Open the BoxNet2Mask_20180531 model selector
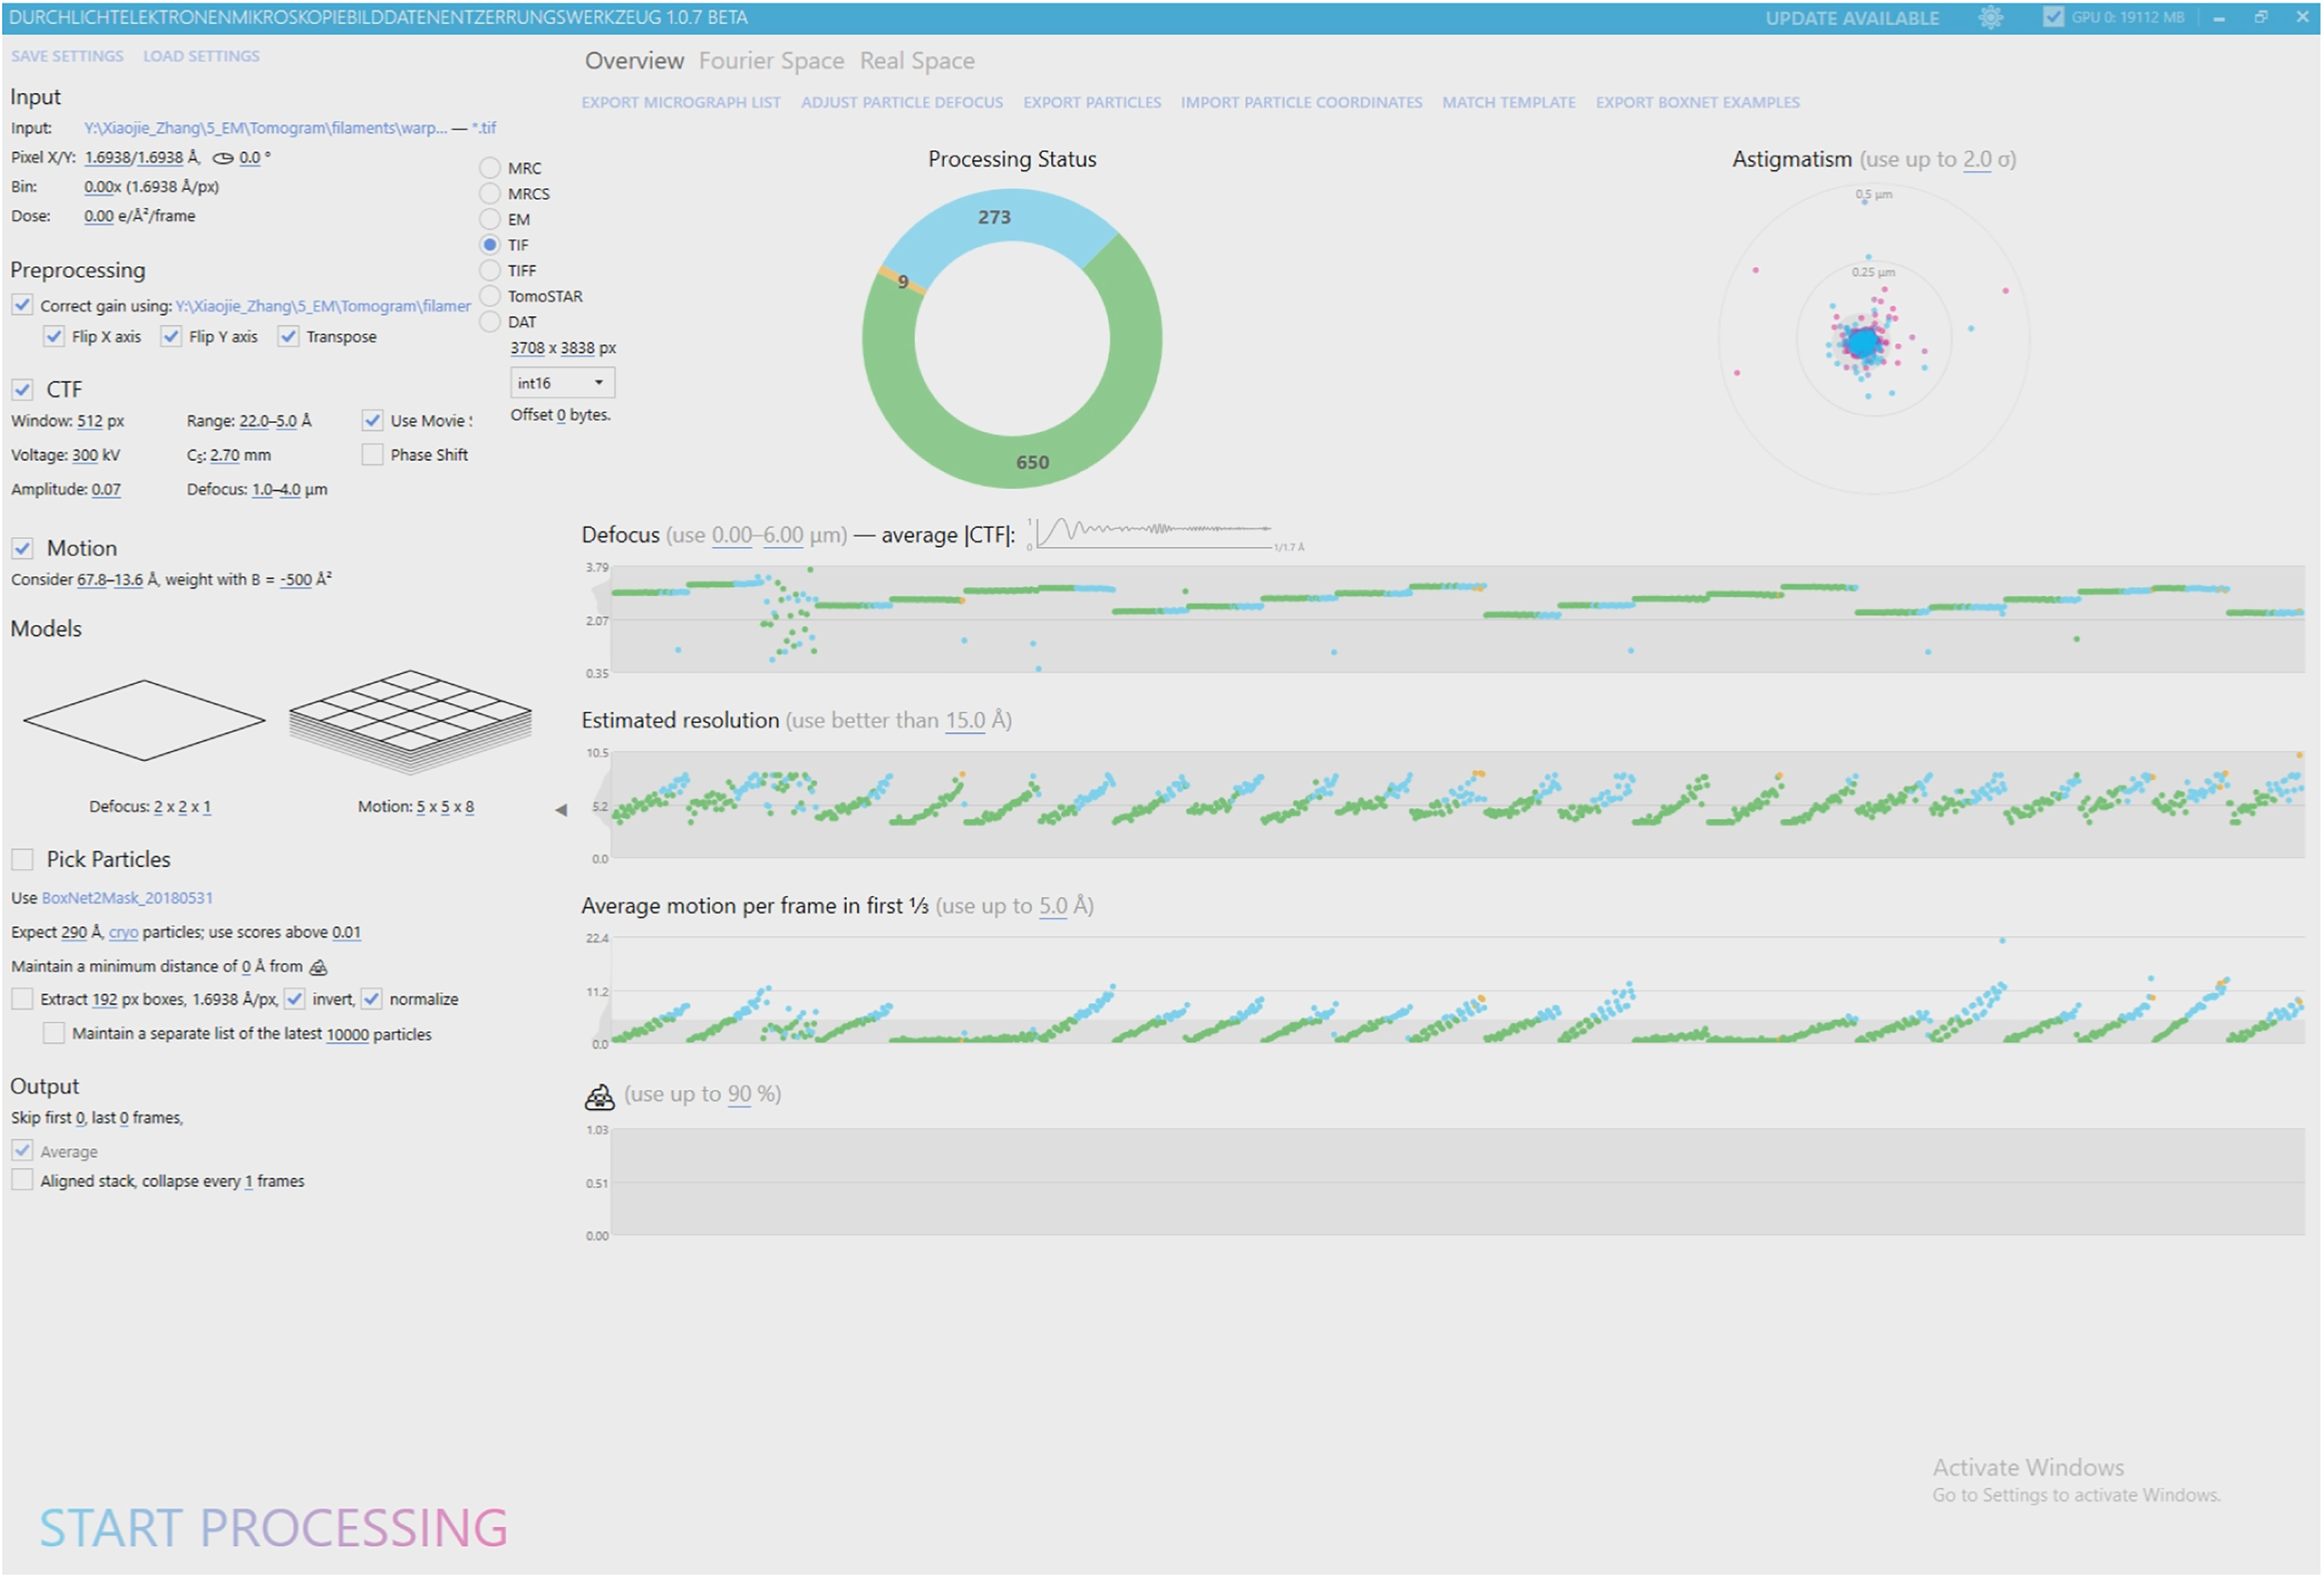 pos(127,899)
